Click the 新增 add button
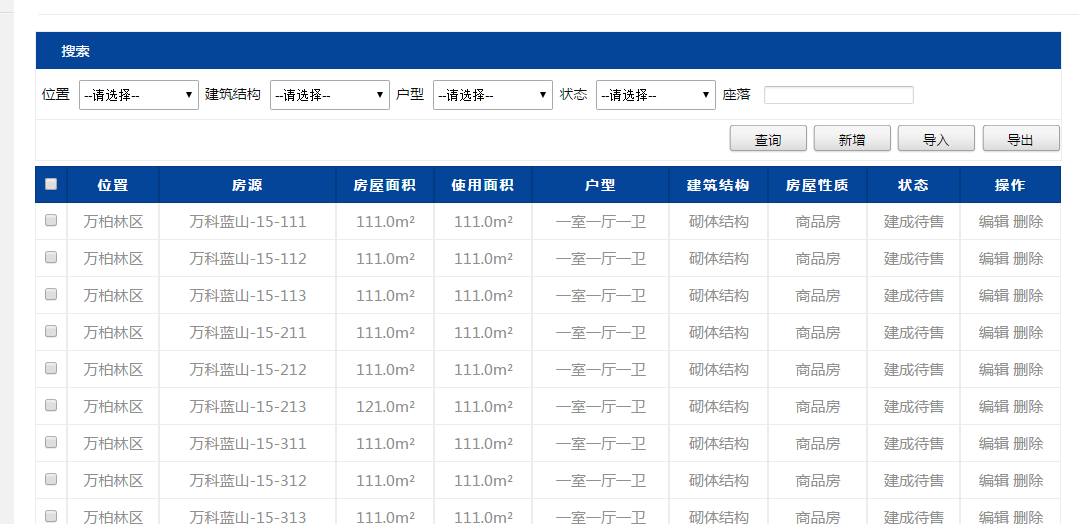Screen dimensions: 1079x524 pos(852,138)
